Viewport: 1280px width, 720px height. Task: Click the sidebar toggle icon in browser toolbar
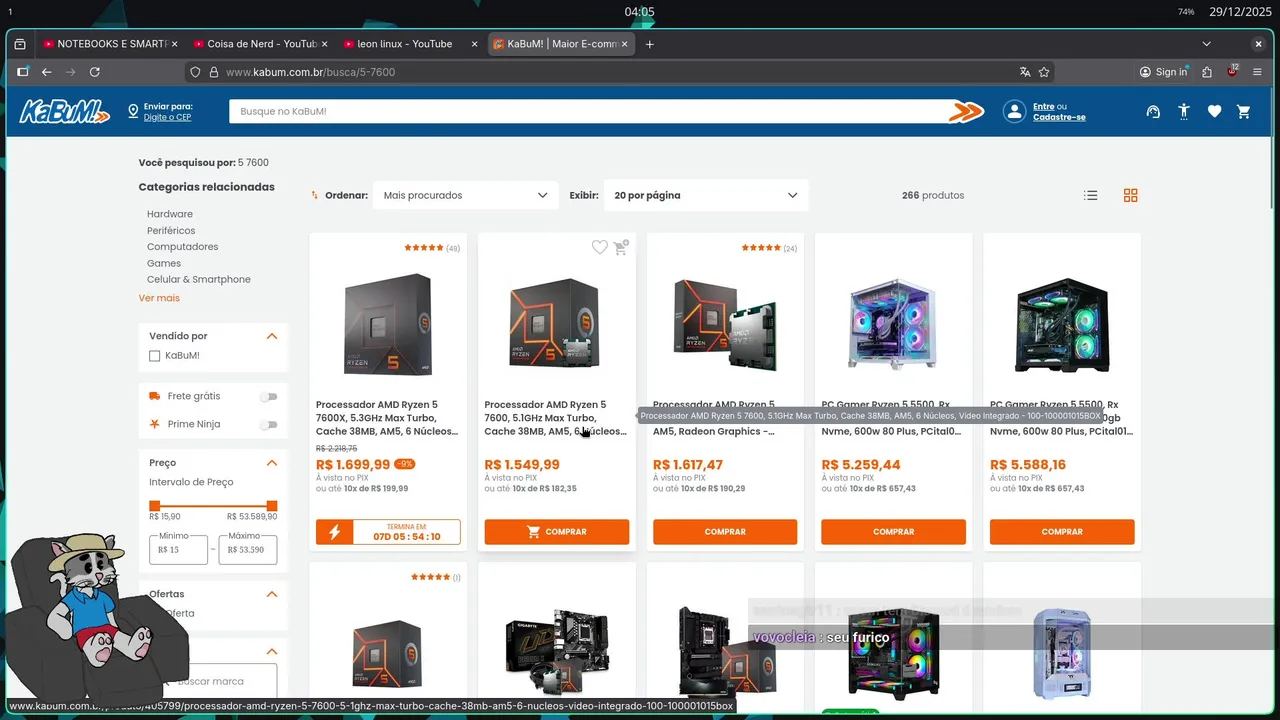pos(22,72)
